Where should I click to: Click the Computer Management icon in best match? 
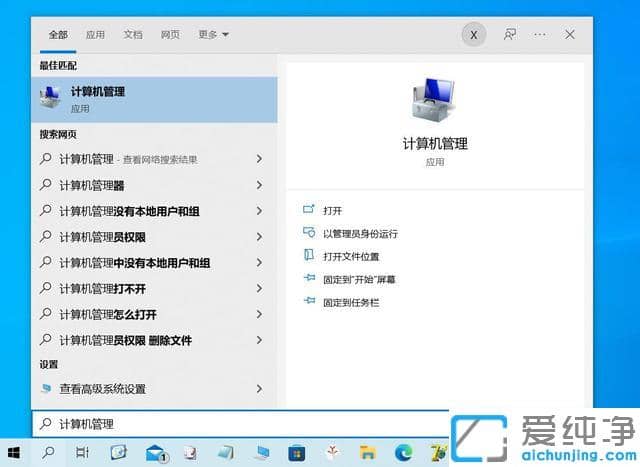[x=50, y=98]
